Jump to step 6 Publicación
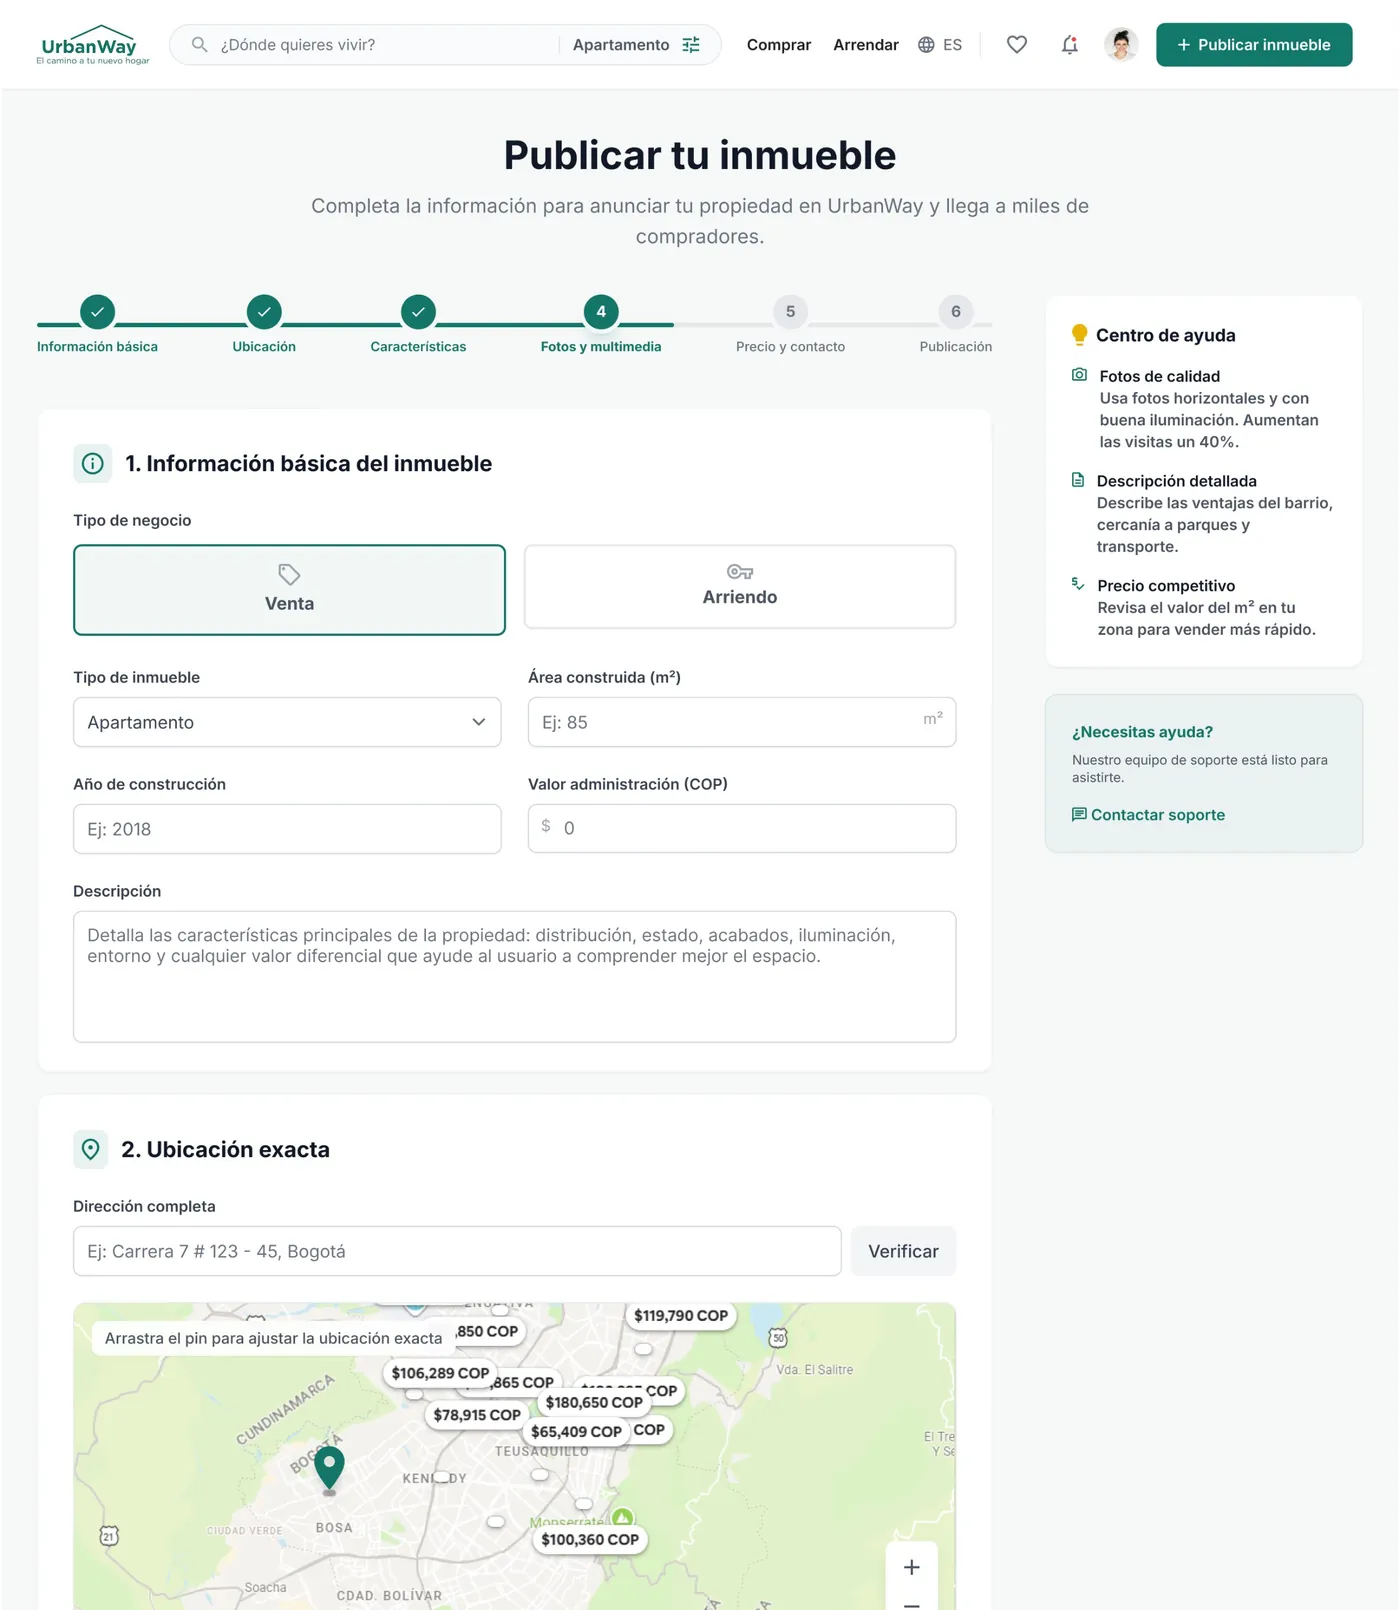The width and height of the screenshot is (1400, 1610). point(956,325)
